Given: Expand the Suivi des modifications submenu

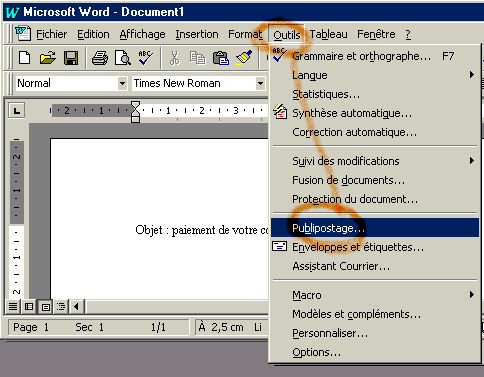Looking at the screenshot, I should (374, 161).
